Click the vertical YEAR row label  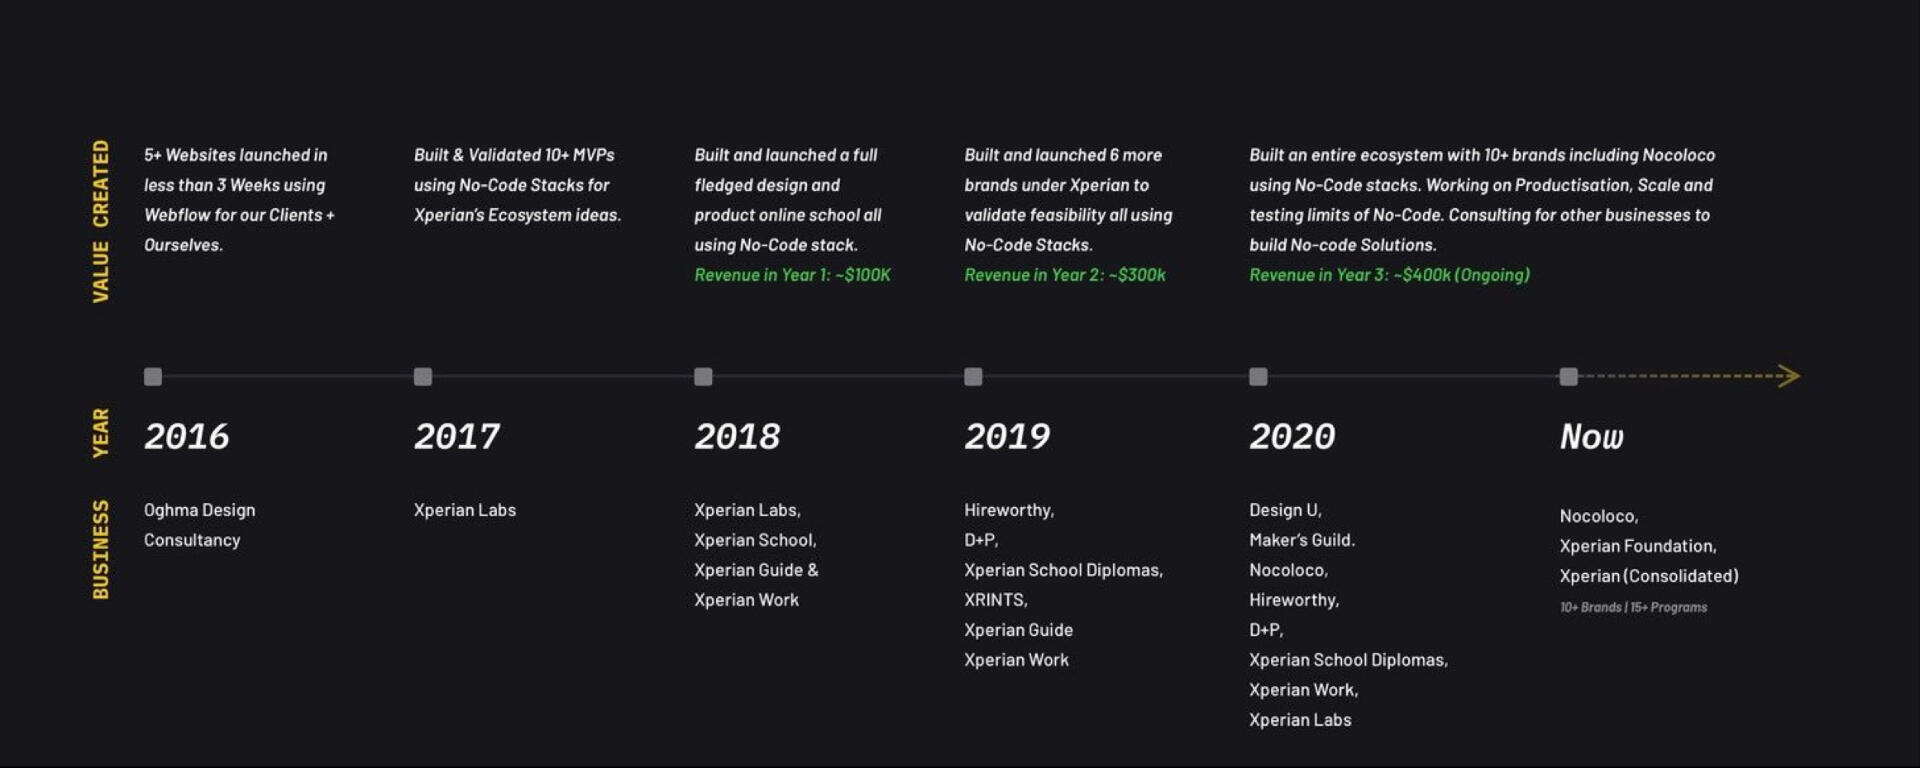tap(101, 433)
